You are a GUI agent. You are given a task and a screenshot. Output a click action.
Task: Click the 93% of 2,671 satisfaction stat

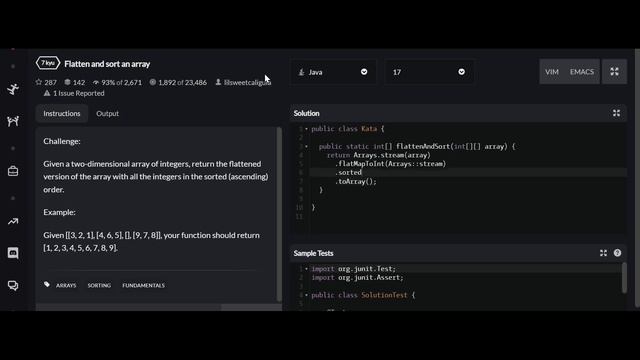click(x=121, y=82)
